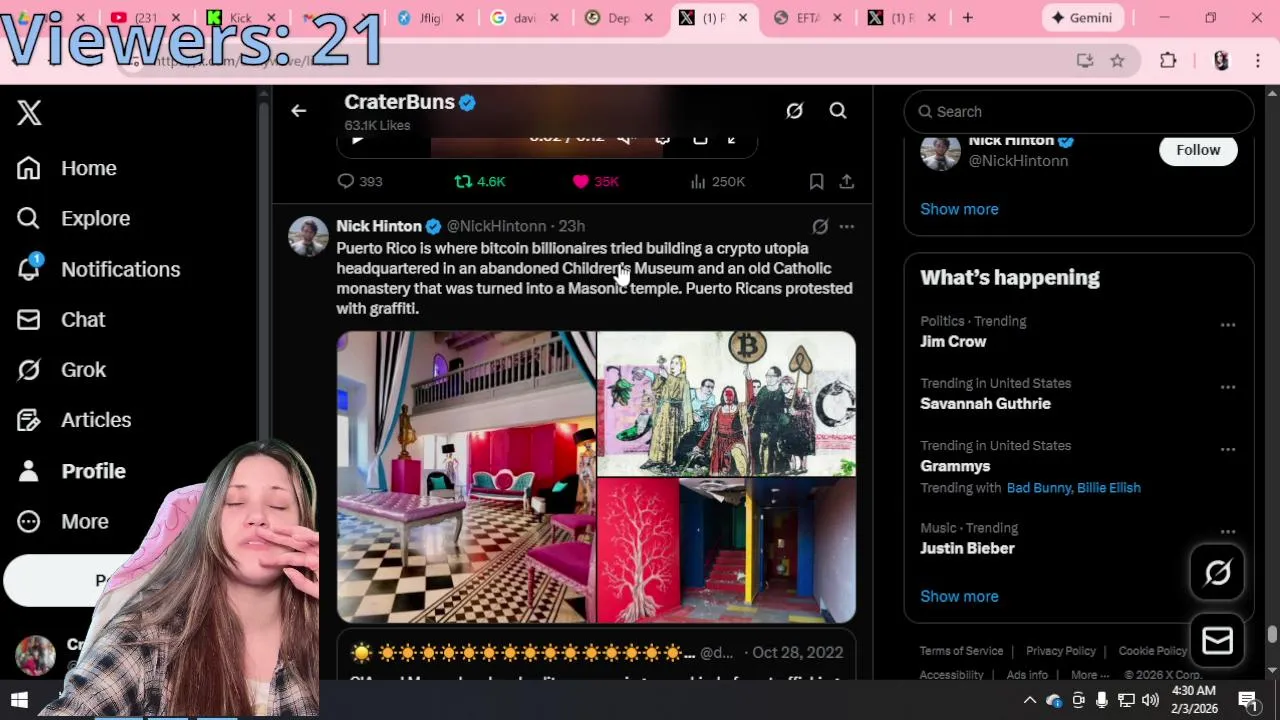The image size is (1280, 720).
Task: Click Show more under What's happening
Action: (959, 596)
